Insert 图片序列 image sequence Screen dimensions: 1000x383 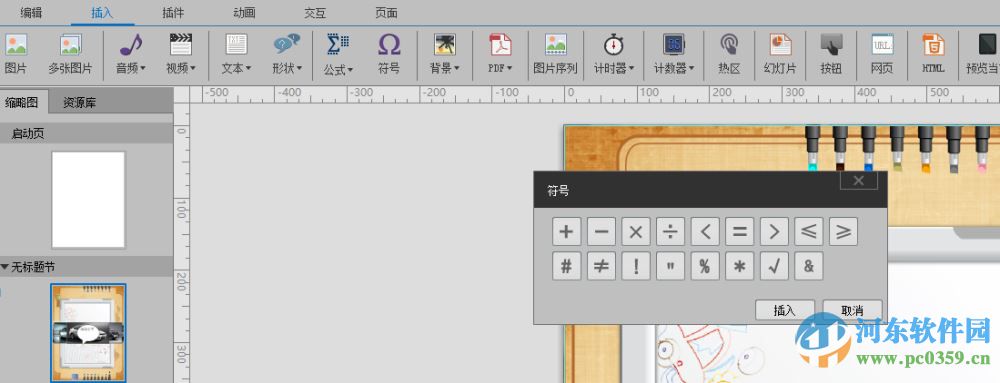[x=555, y=54]
